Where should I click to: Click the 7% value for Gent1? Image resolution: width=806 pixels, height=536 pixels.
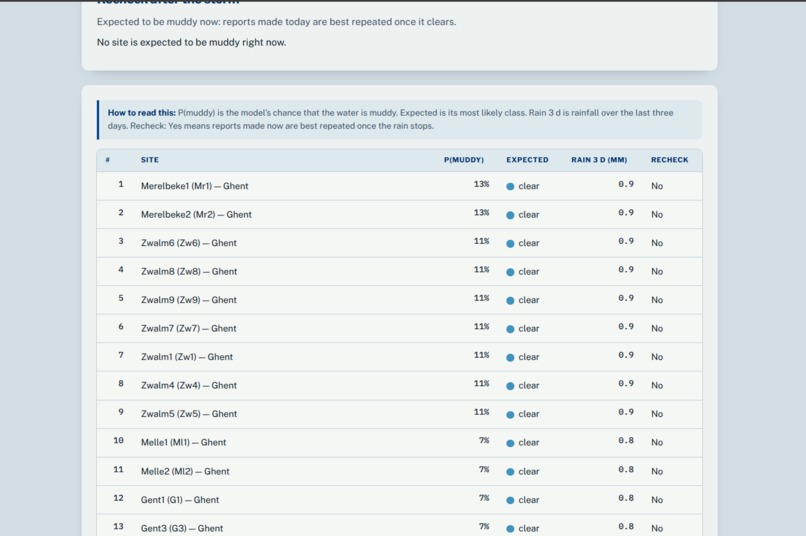(x=484, y=498)
